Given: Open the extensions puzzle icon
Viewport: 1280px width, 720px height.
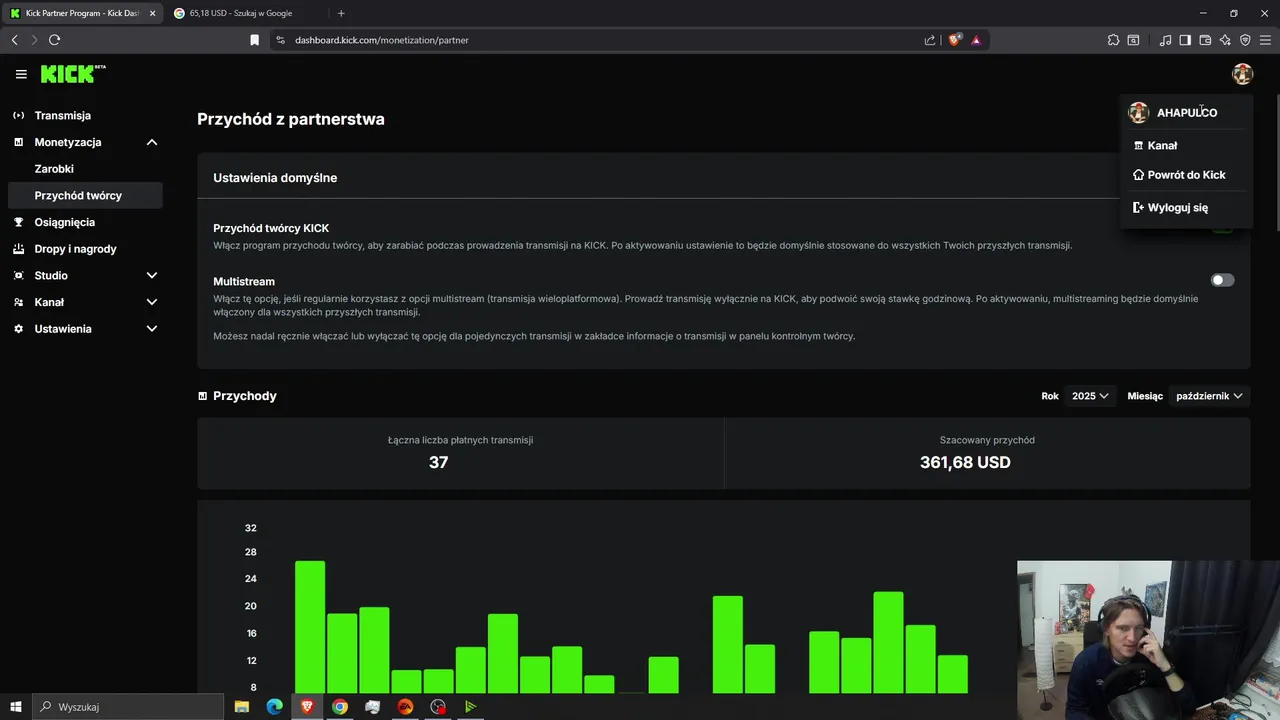Looking at the screenshot, I should pyautogui.click(x=1113, y=40).
